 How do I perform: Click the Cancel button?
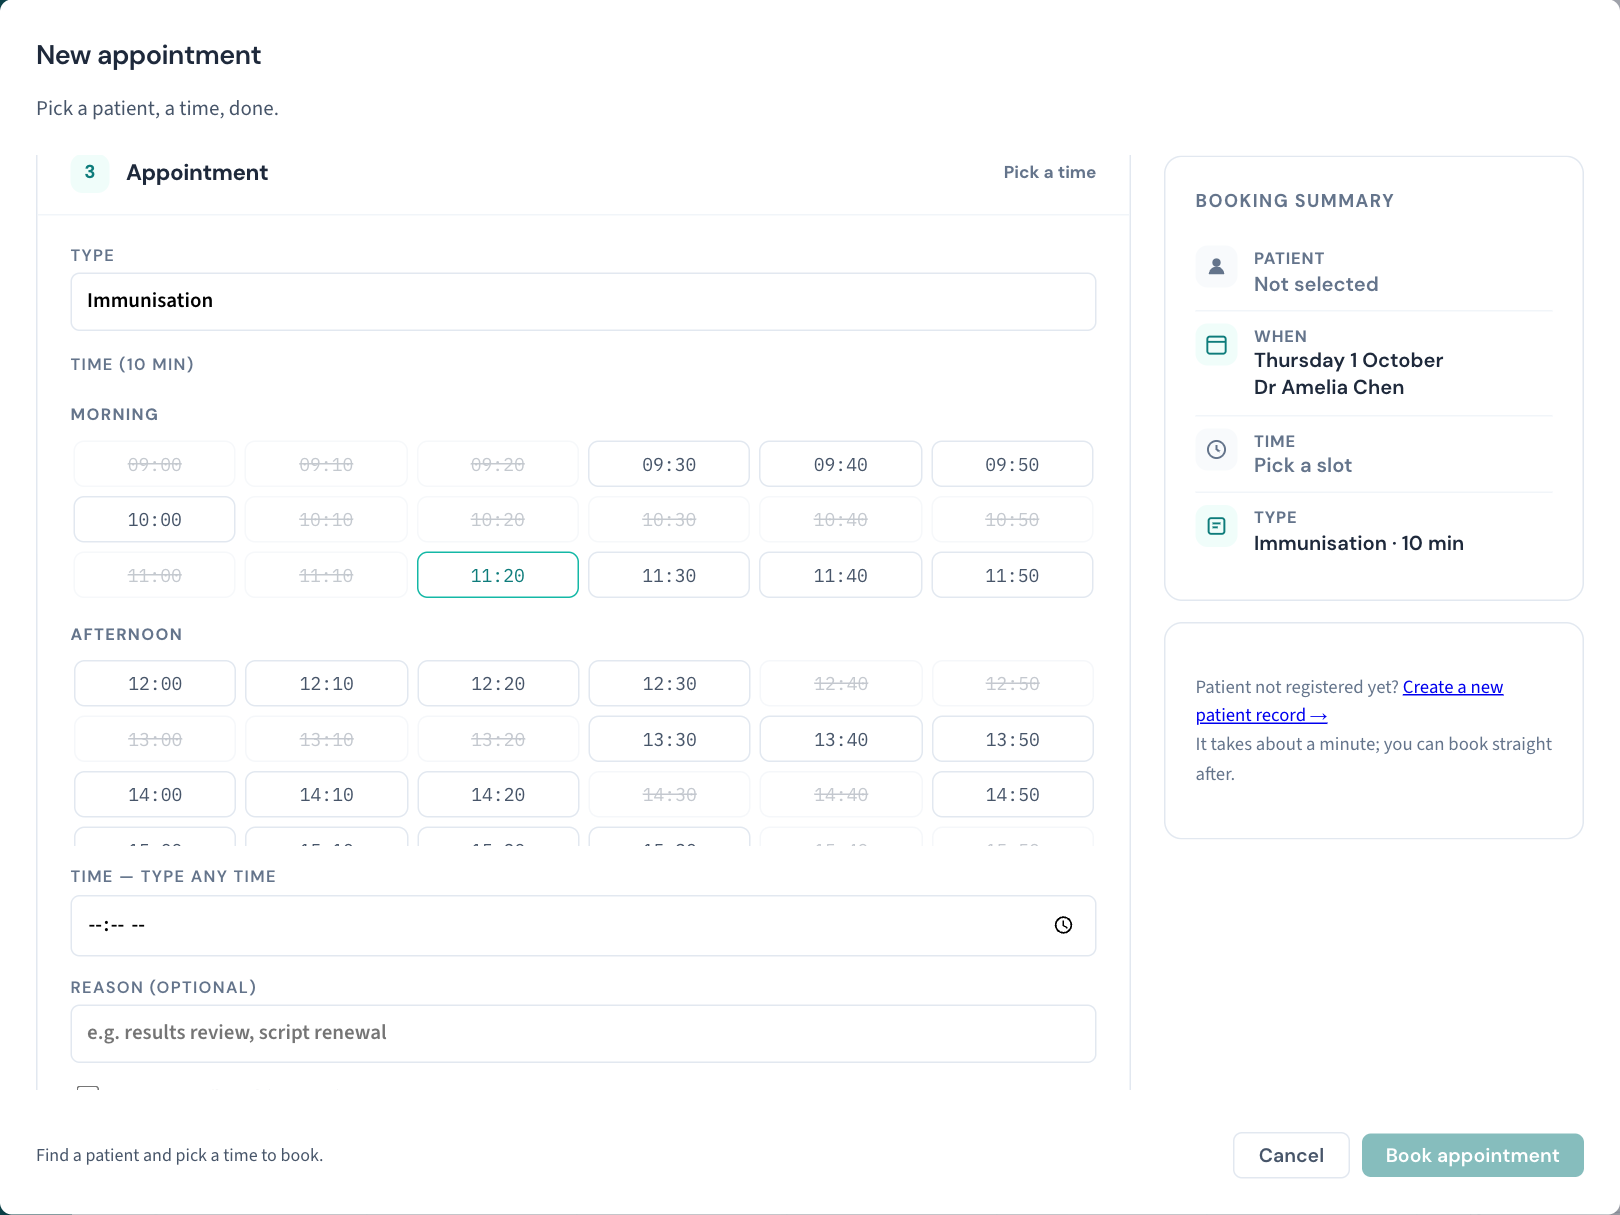[1291, 1155]
